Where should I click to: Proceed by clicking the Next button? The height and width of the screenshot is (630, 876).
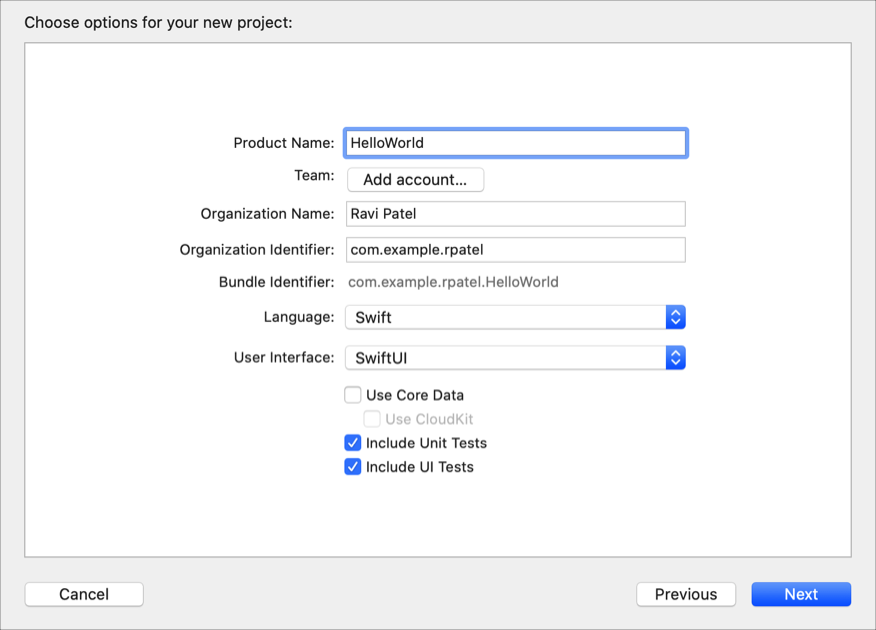[801, 594]
